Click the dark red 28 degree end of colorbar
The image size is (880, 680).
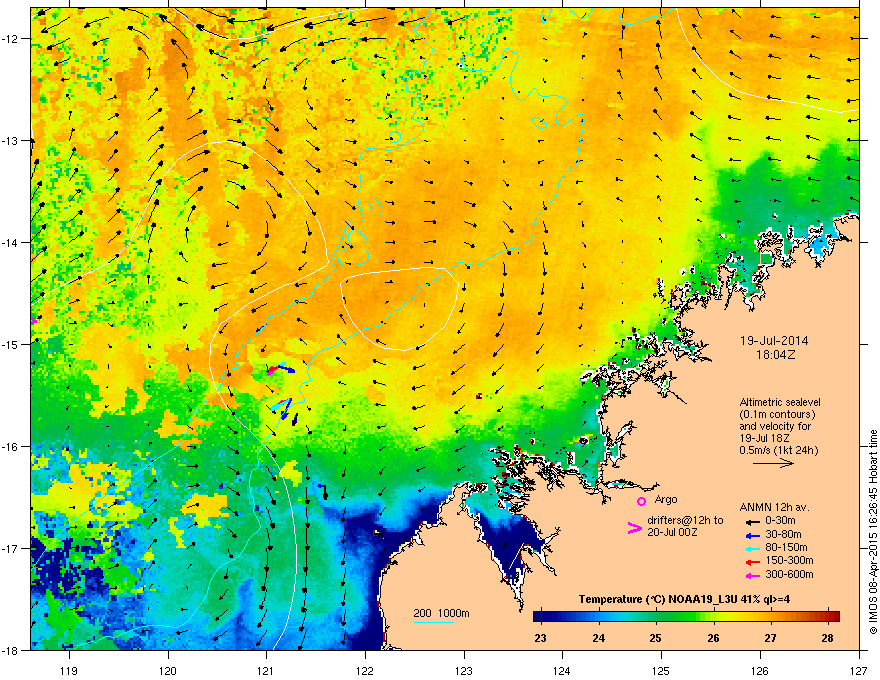(831, 617)
